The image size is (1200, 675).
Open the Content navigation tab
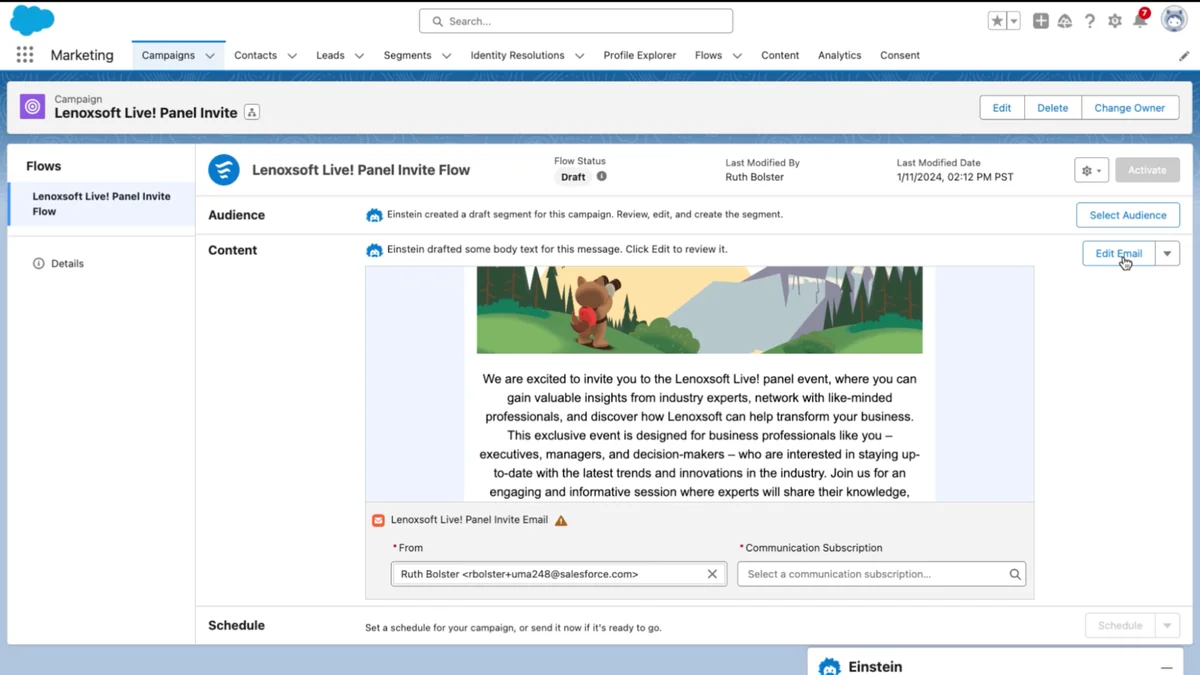click(x=780, y=56)
